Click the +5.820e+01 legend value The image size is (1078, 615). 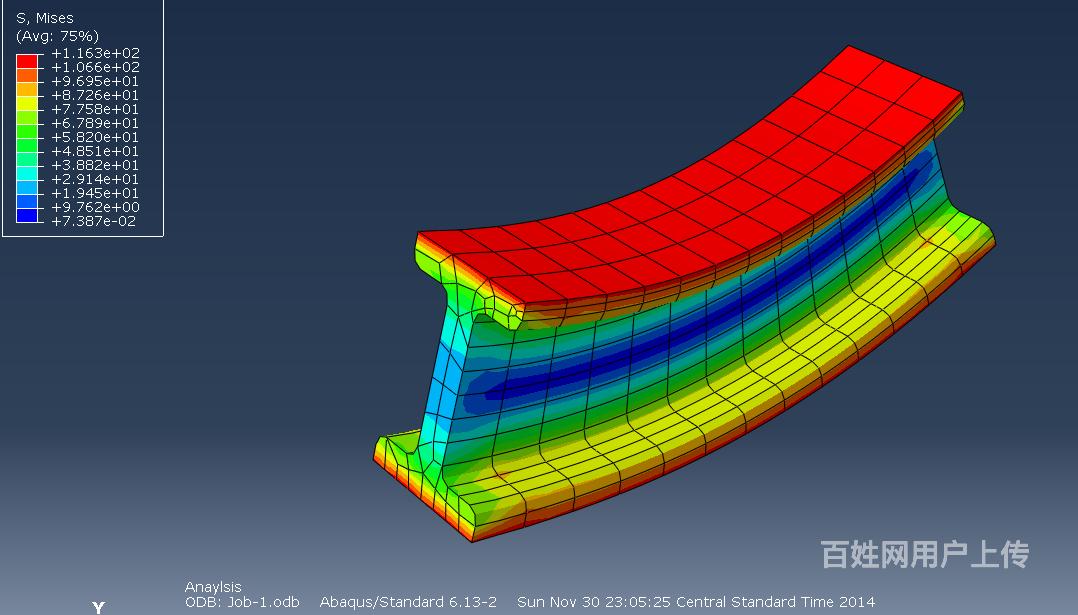(95, 137)
